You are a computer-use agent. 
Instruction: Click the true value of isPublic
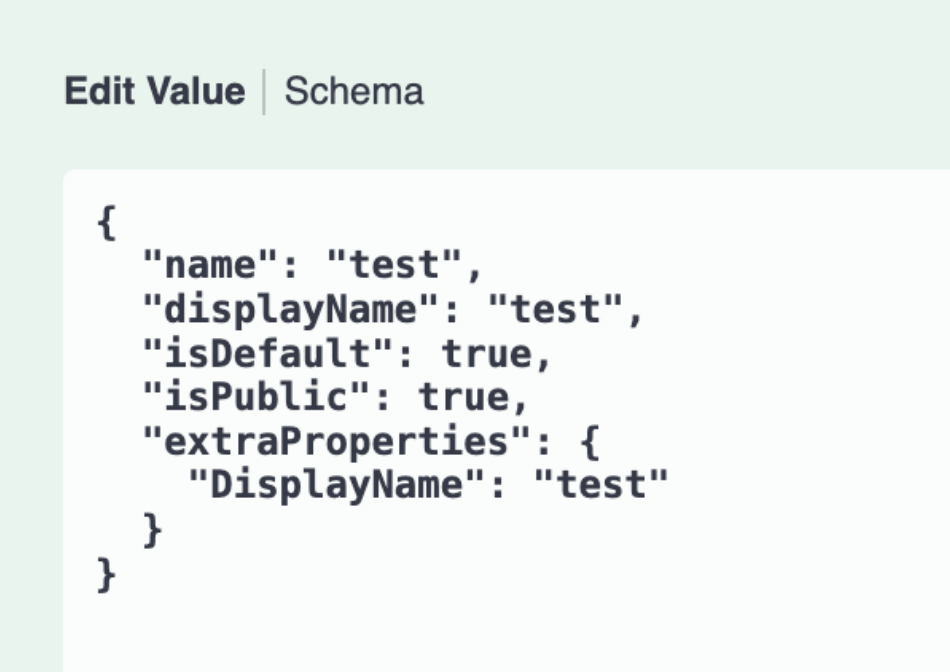[x=462, y=397]
